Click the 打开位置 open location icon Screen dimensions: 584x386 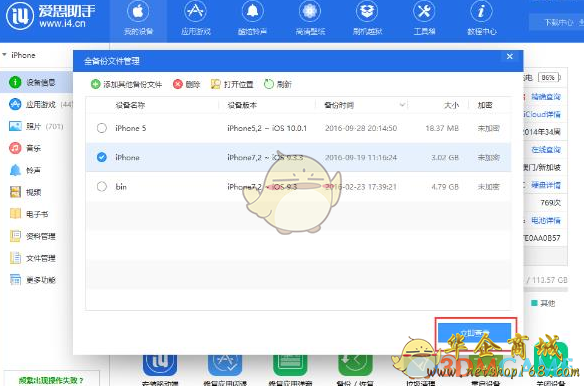(215, 84)
